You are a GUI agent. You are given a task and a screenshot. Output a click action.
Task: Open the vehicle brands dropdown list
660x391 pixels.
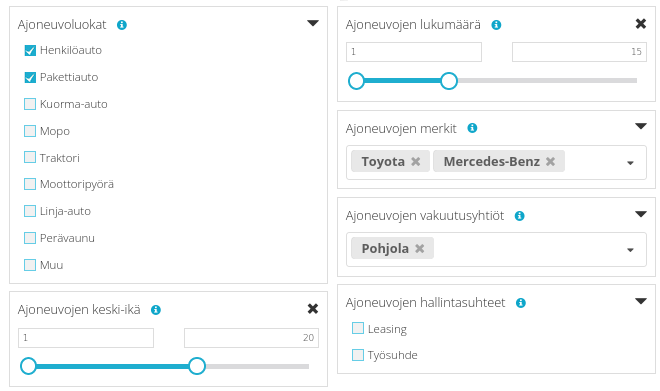point(630,163)
